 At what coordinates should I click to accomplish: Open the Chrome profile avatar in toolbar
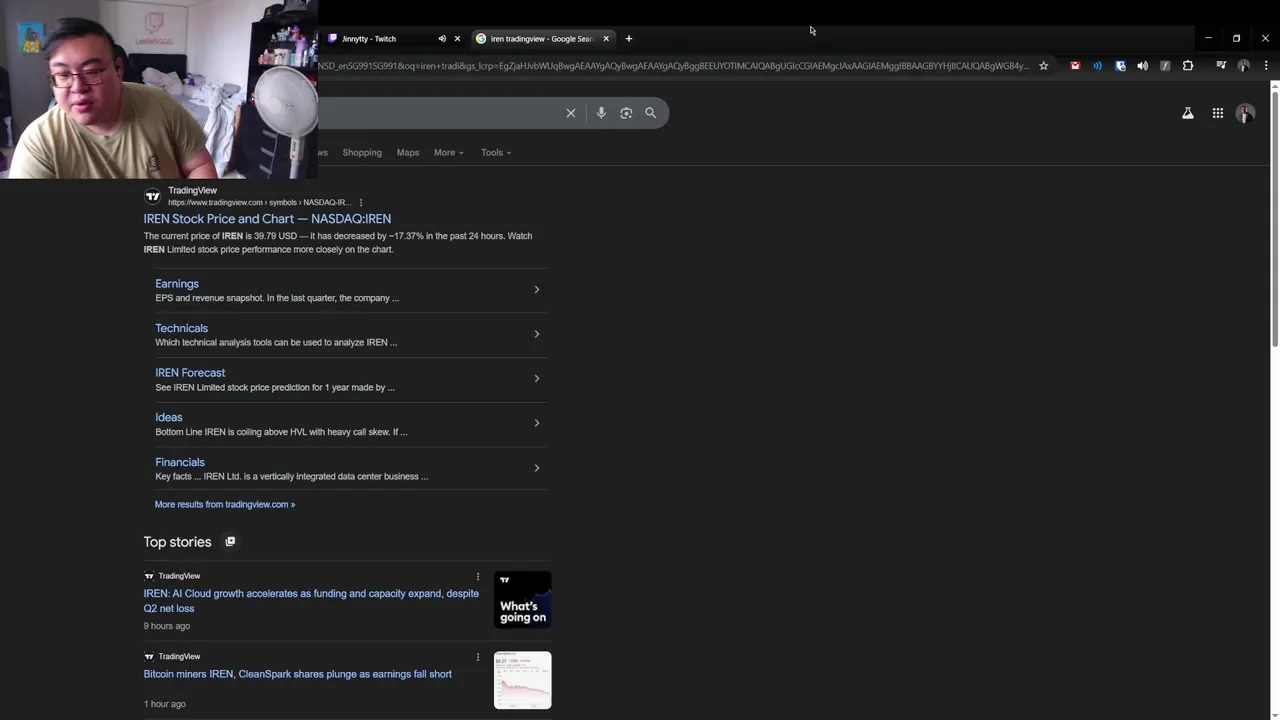point(1243,66)
